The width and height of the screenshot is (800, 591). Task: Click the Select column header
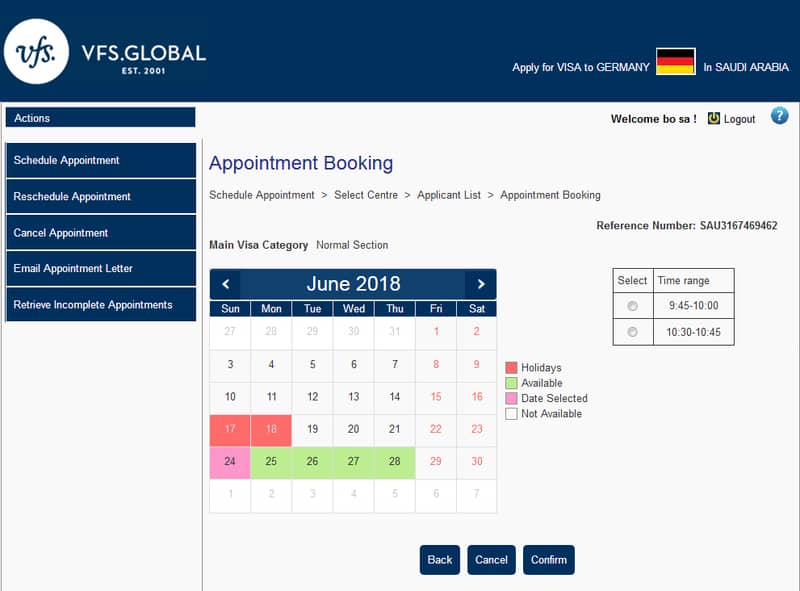point(633,281)
